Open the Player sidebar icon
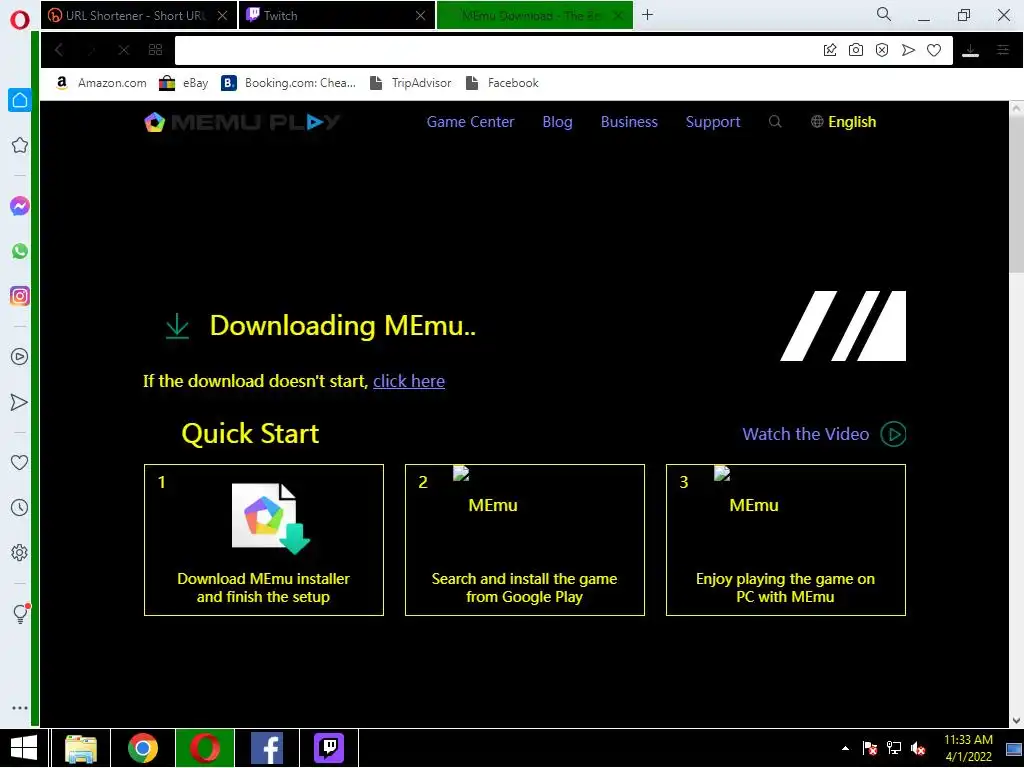This screenshot has width=1024, height=768. point(20,357)
